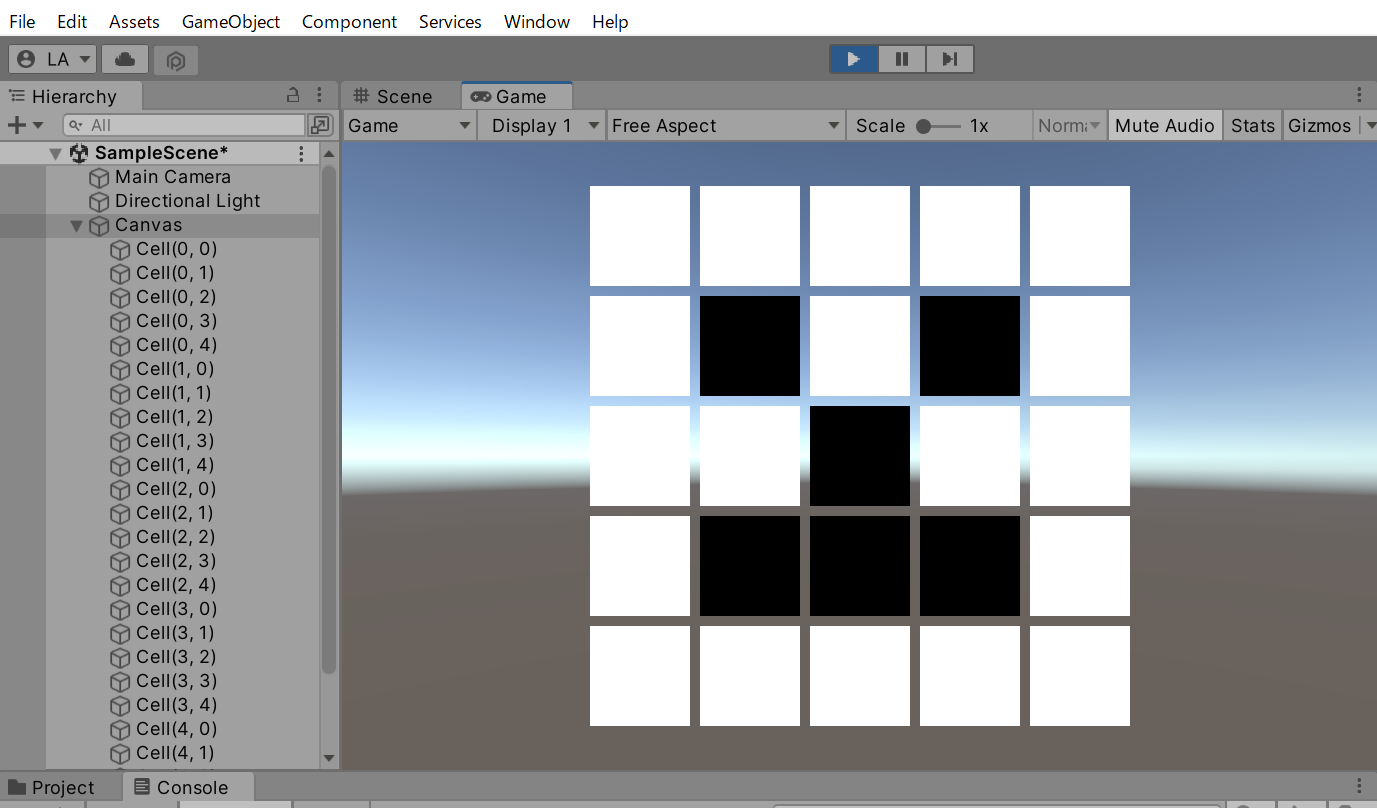The height and width of the screenshot is (808, 1377).
Task: Open the cloud services icon
Action: [x=125, y=59]
